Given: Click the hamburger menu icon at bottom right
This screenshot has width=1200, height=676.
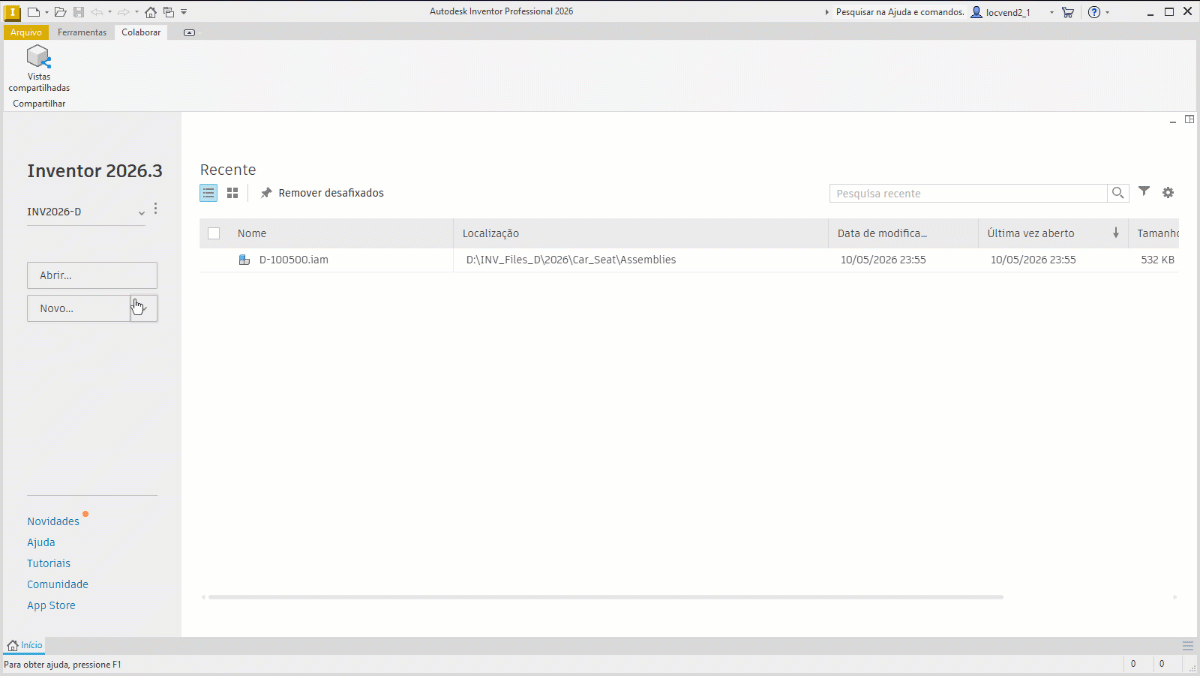Looking at the screenshot, I should click(1187, 645).
